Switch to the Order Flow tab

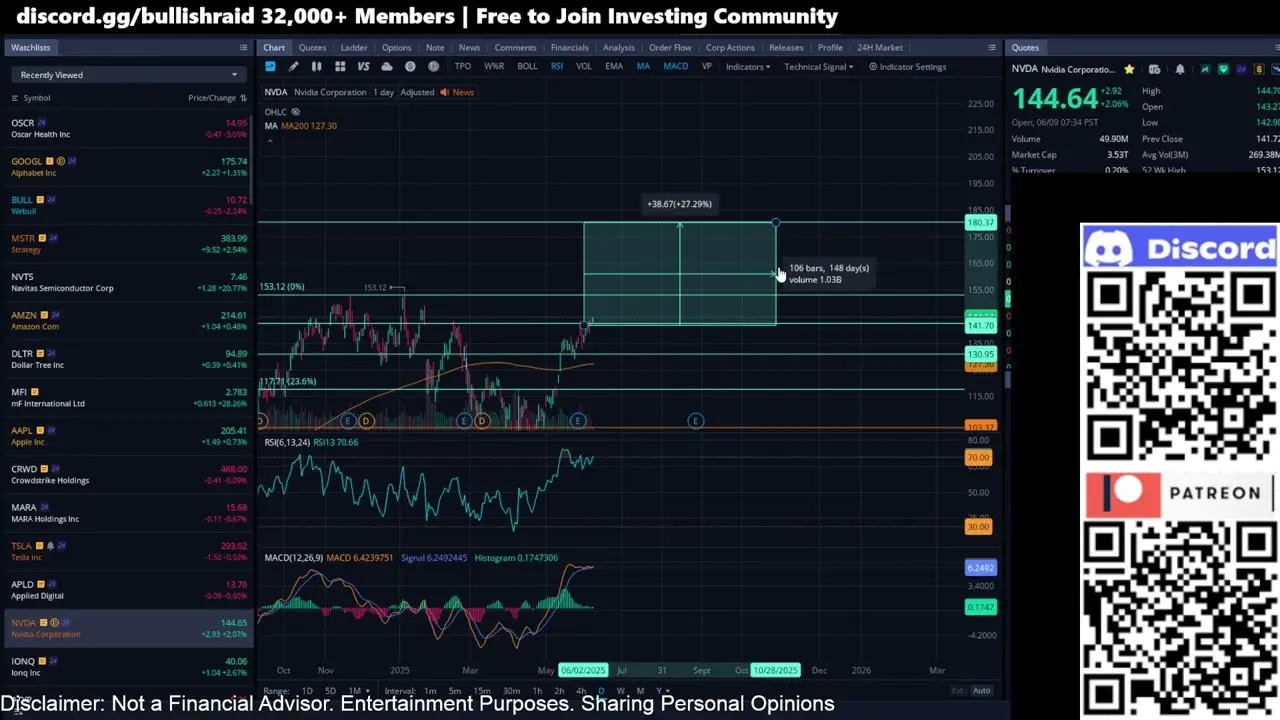[670, 47]
